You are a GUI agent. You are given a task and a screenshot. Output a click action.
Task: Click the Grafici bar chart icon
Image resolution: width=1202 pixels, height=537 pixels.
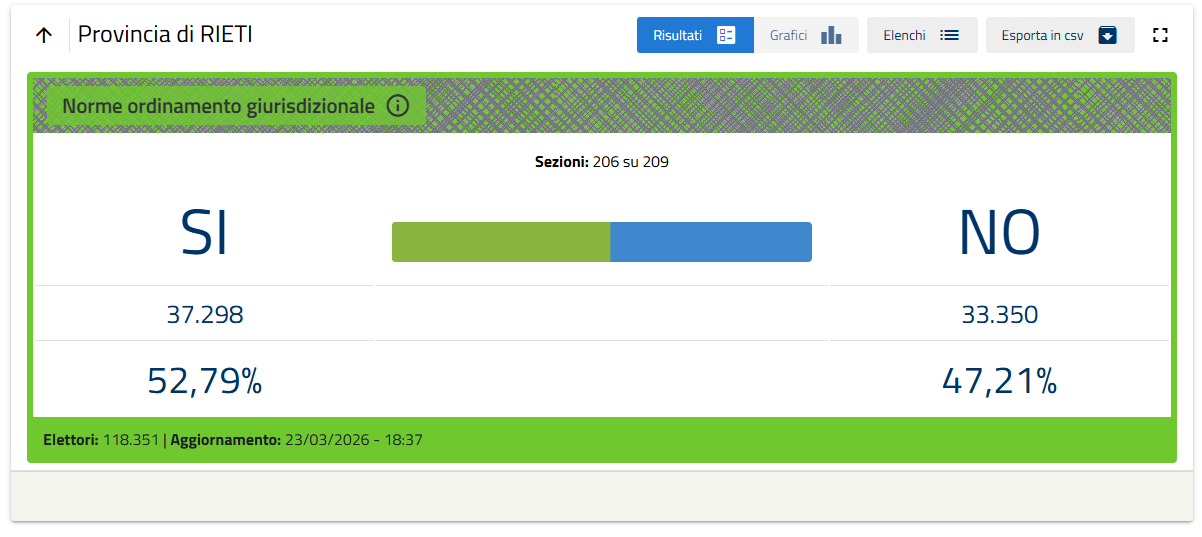(831, 35)
